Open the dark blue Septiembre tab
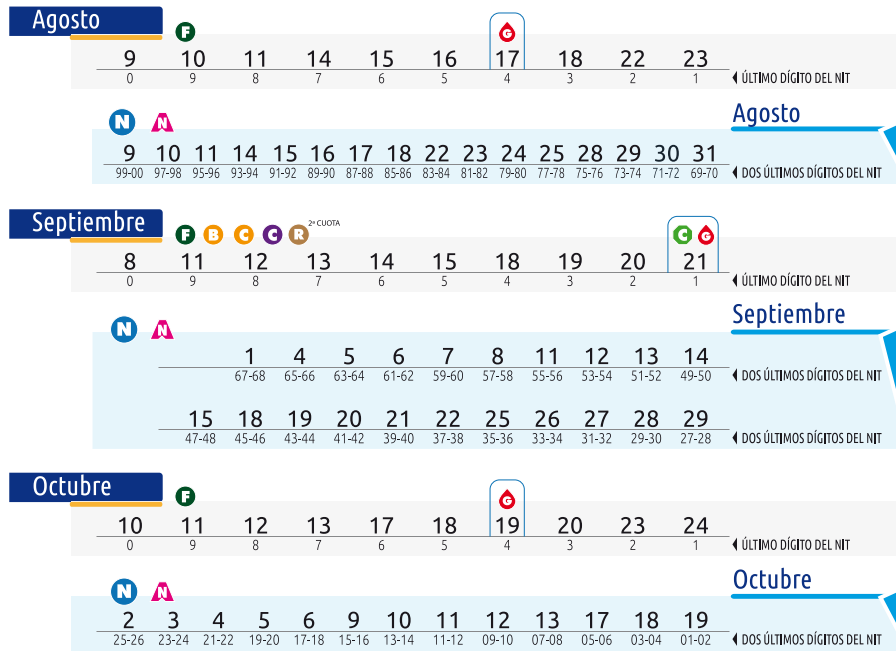This screenshot has width=896, height=660. (x=85, y=223)
